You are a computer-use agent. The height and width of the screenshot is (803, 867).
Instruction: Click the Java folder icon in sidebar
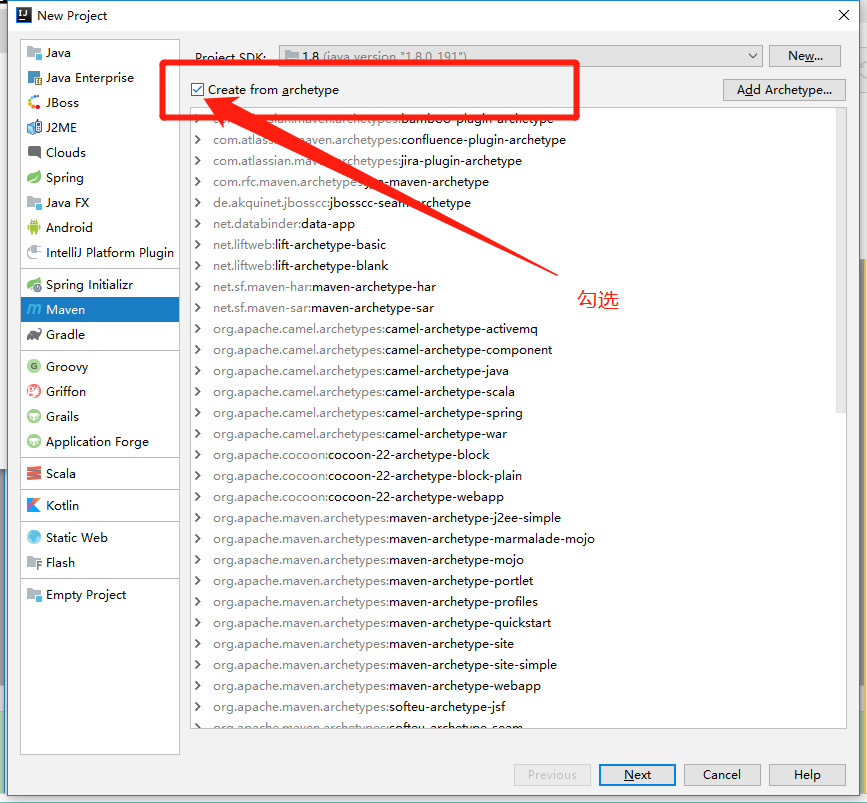pos(34,53)
